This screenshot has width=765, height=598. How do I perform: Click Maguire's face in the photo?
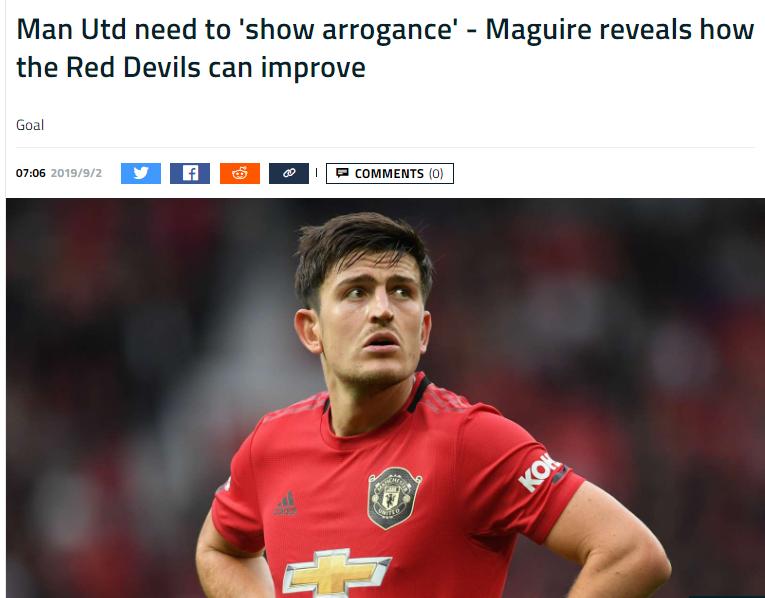tap(373, 322)
